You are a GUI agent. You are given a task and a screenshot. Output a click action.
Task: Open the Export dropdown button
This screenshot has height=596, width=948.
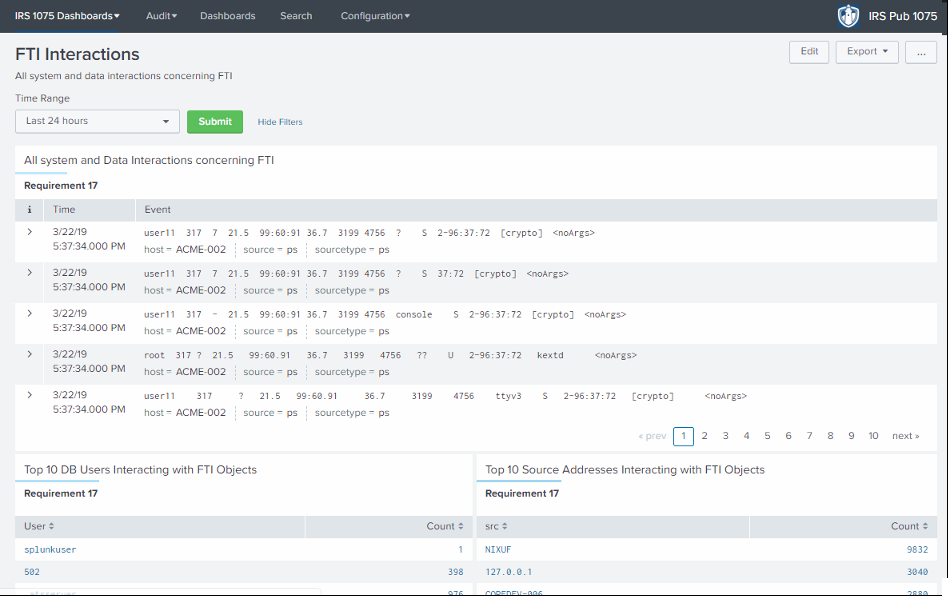tap(867, 52)
